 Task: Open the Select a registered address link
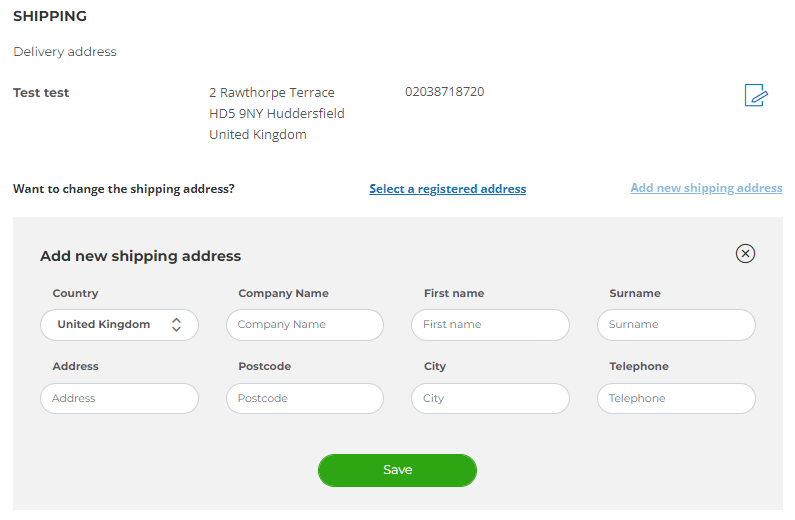[x=448, y=189]
